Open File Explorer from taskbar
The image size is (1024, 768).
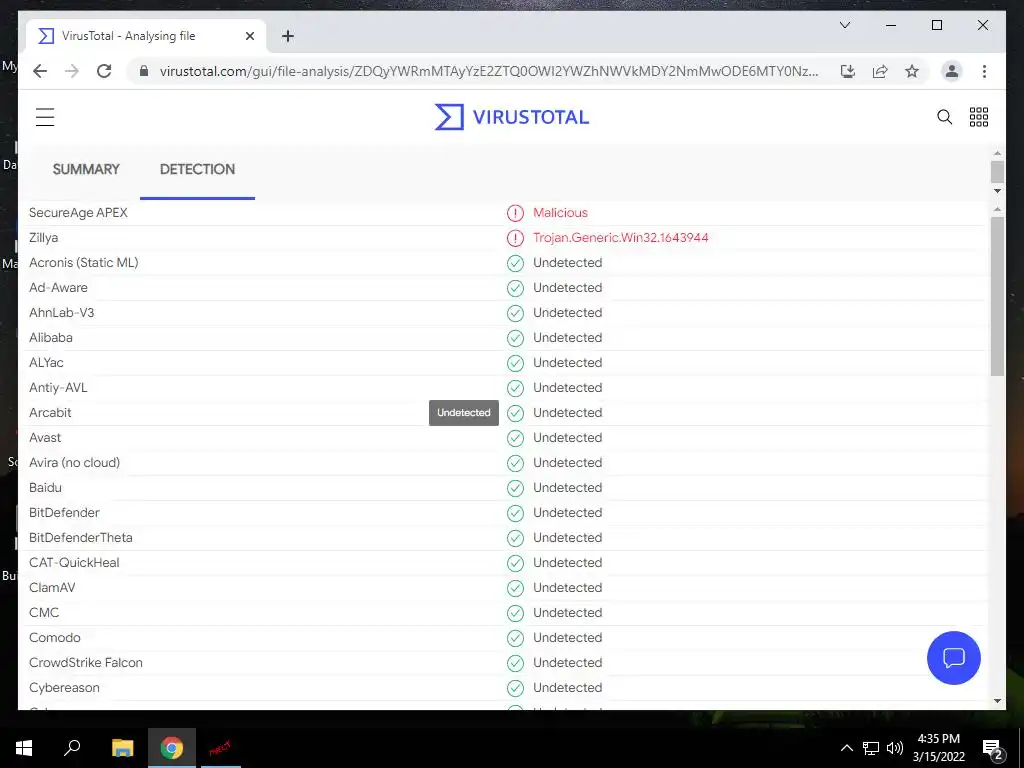[122, 748]
